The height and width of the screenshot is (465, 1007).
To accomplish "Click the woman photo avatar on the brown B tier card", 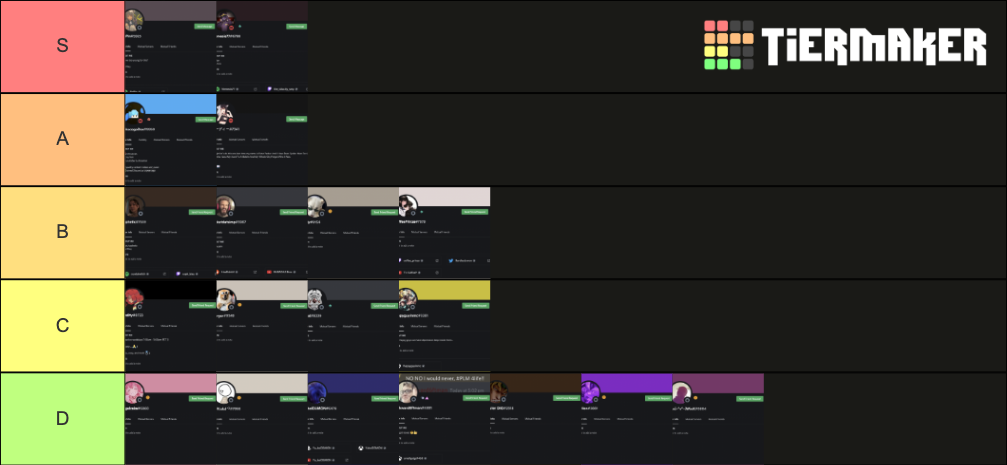I will 134,206.
